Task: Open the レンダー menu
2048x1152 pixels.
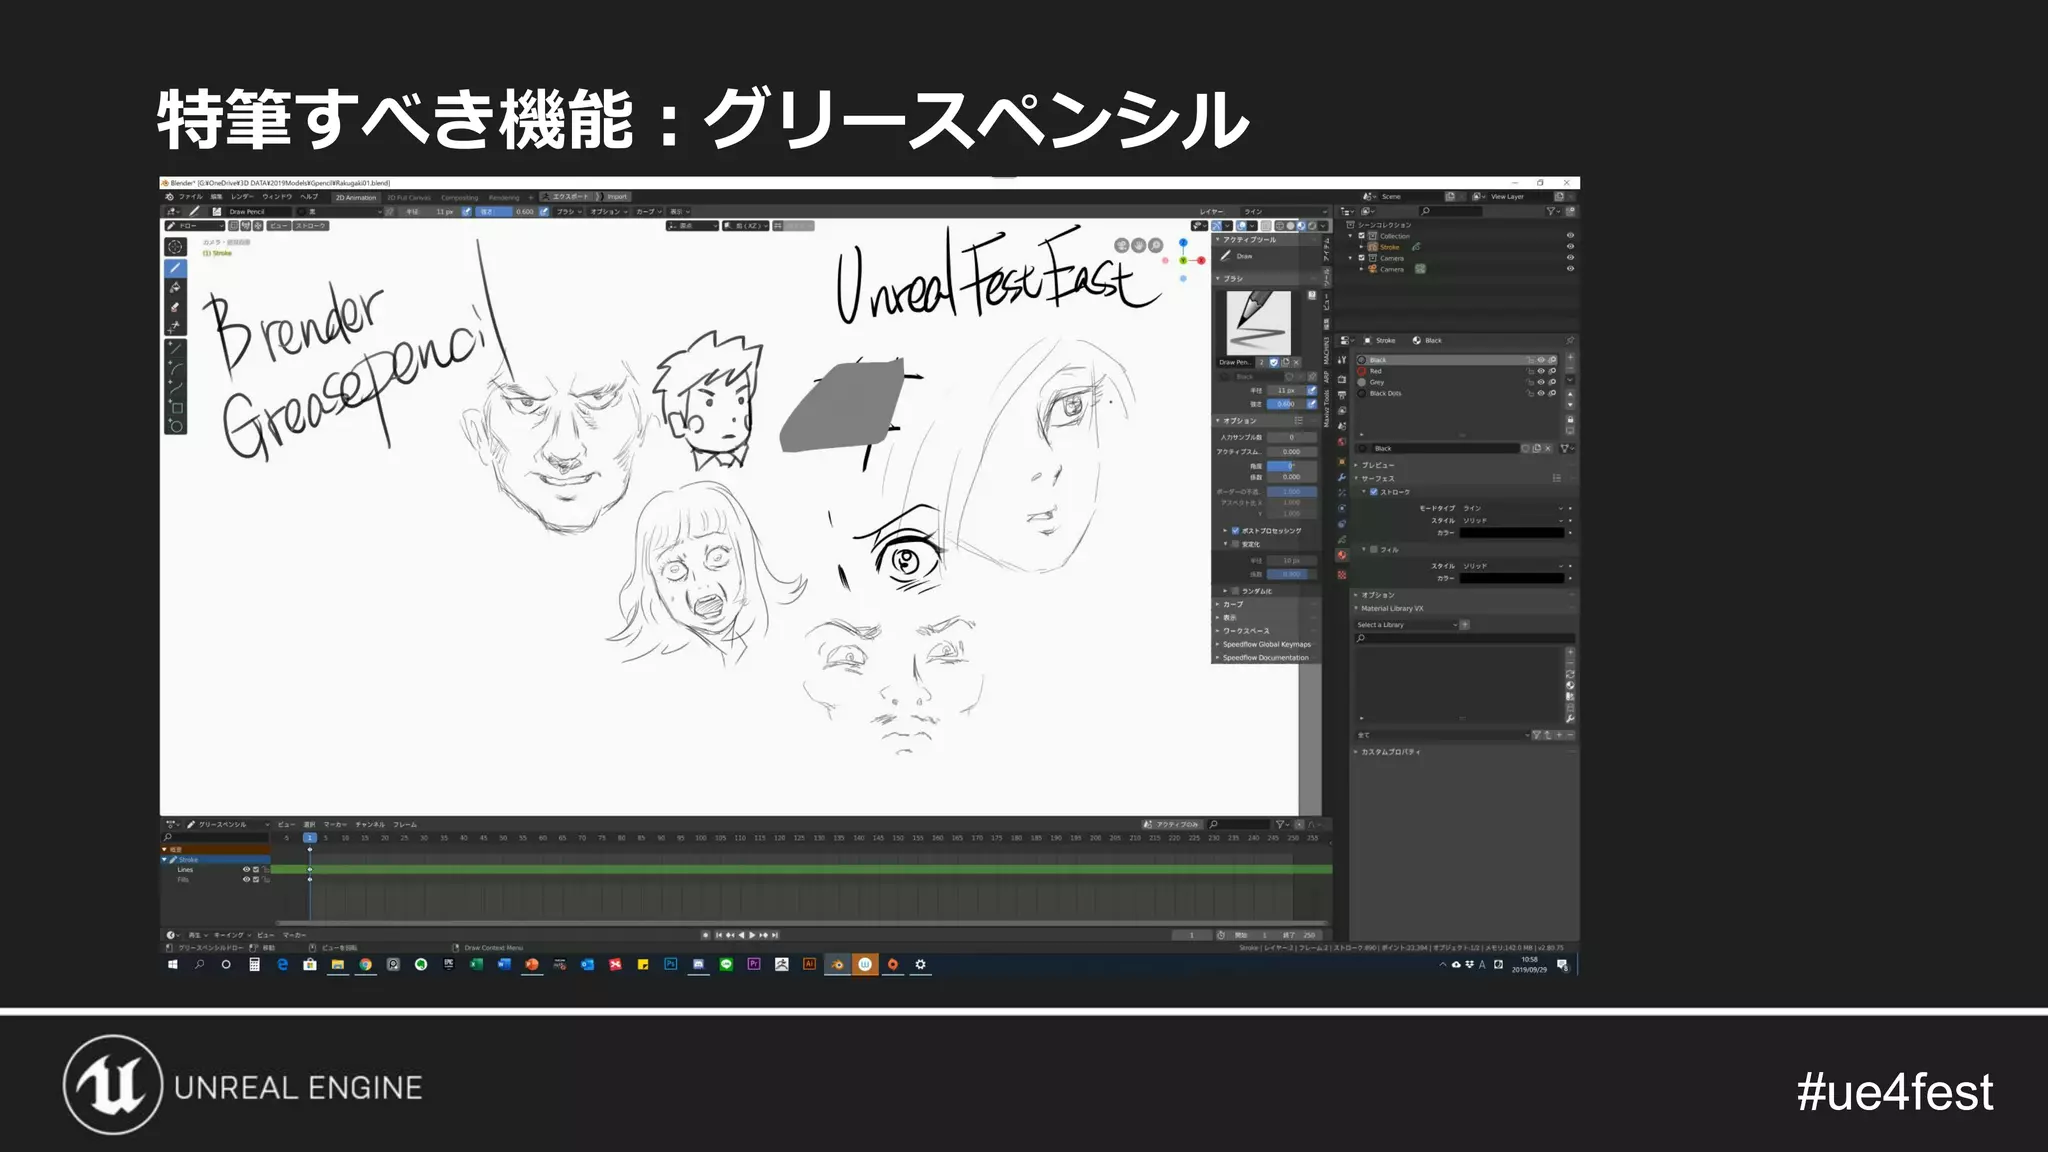Action: coord(242,197)
